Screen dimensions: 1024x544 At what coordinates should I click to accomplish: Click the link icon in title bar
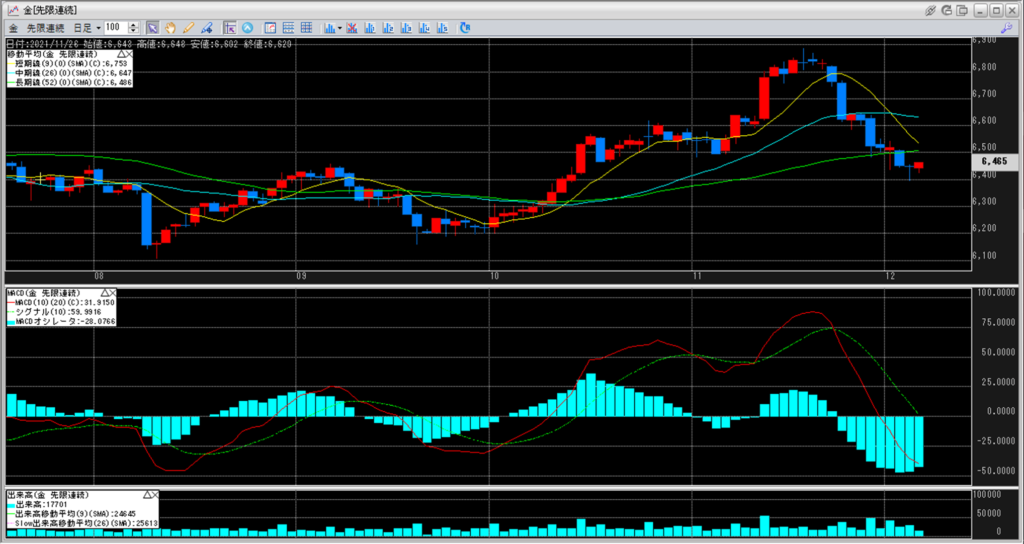[930, 9]
